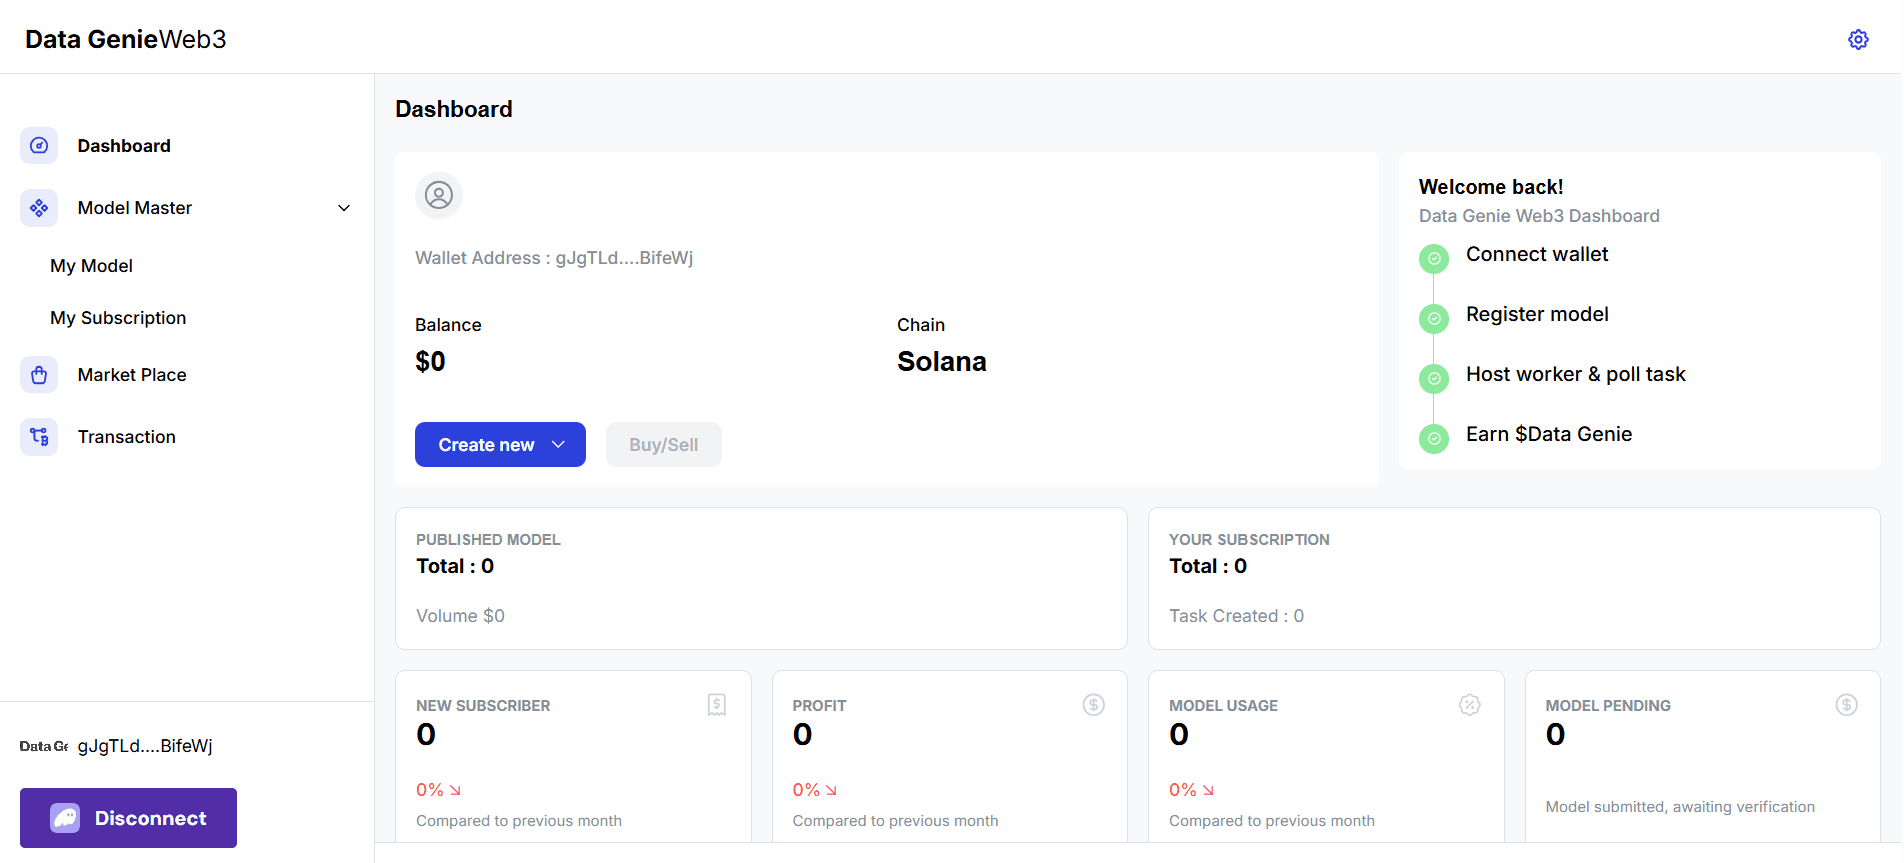
Task: Click the Task Created : 0 text
Action: 1236,616
